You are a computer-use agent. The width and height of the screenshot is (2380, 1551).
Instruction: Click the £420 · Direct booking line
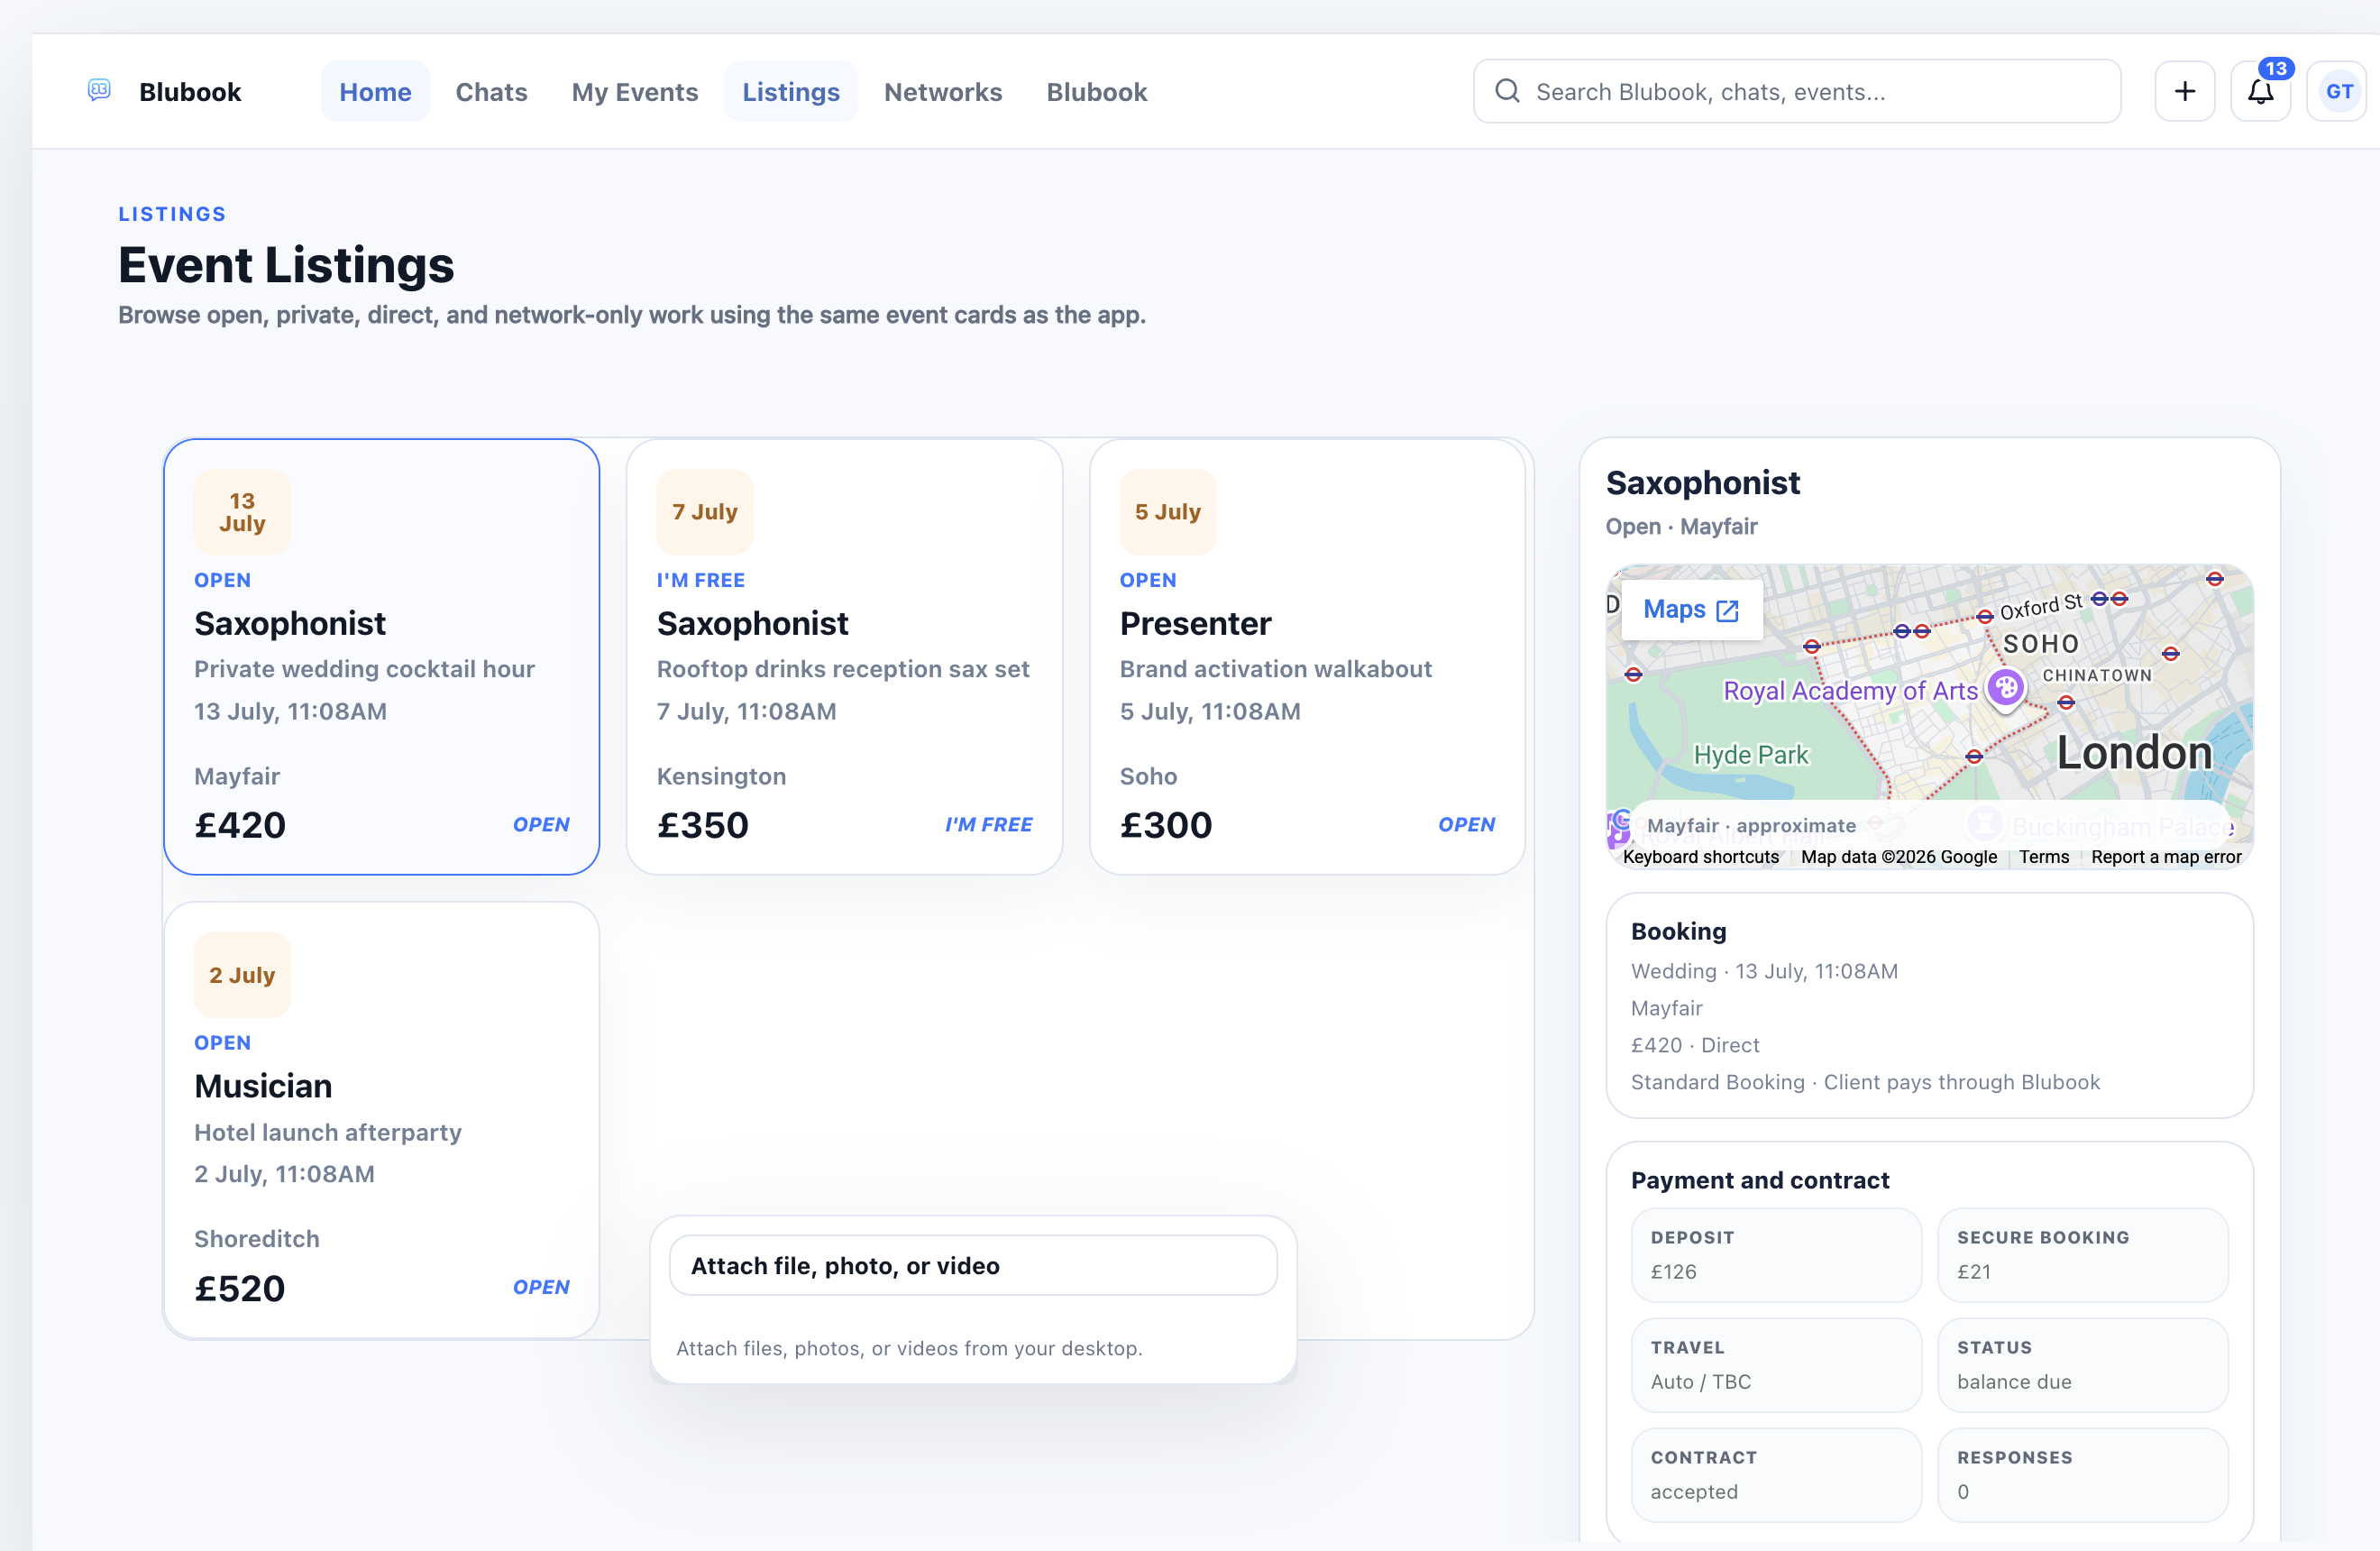coord(1694,1044)
